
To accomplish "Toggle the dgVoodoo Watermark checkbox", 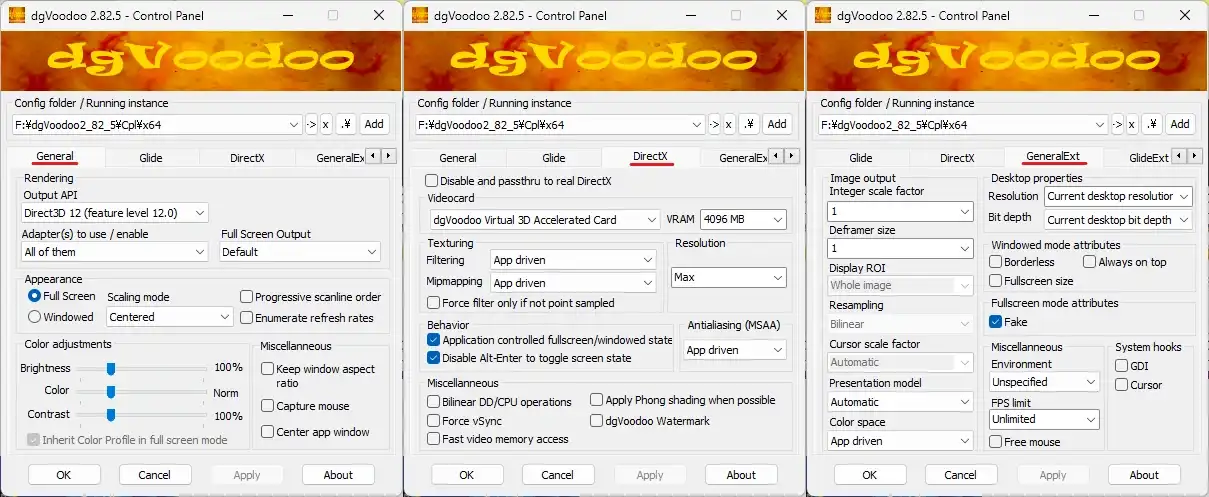I will (597, 421).
